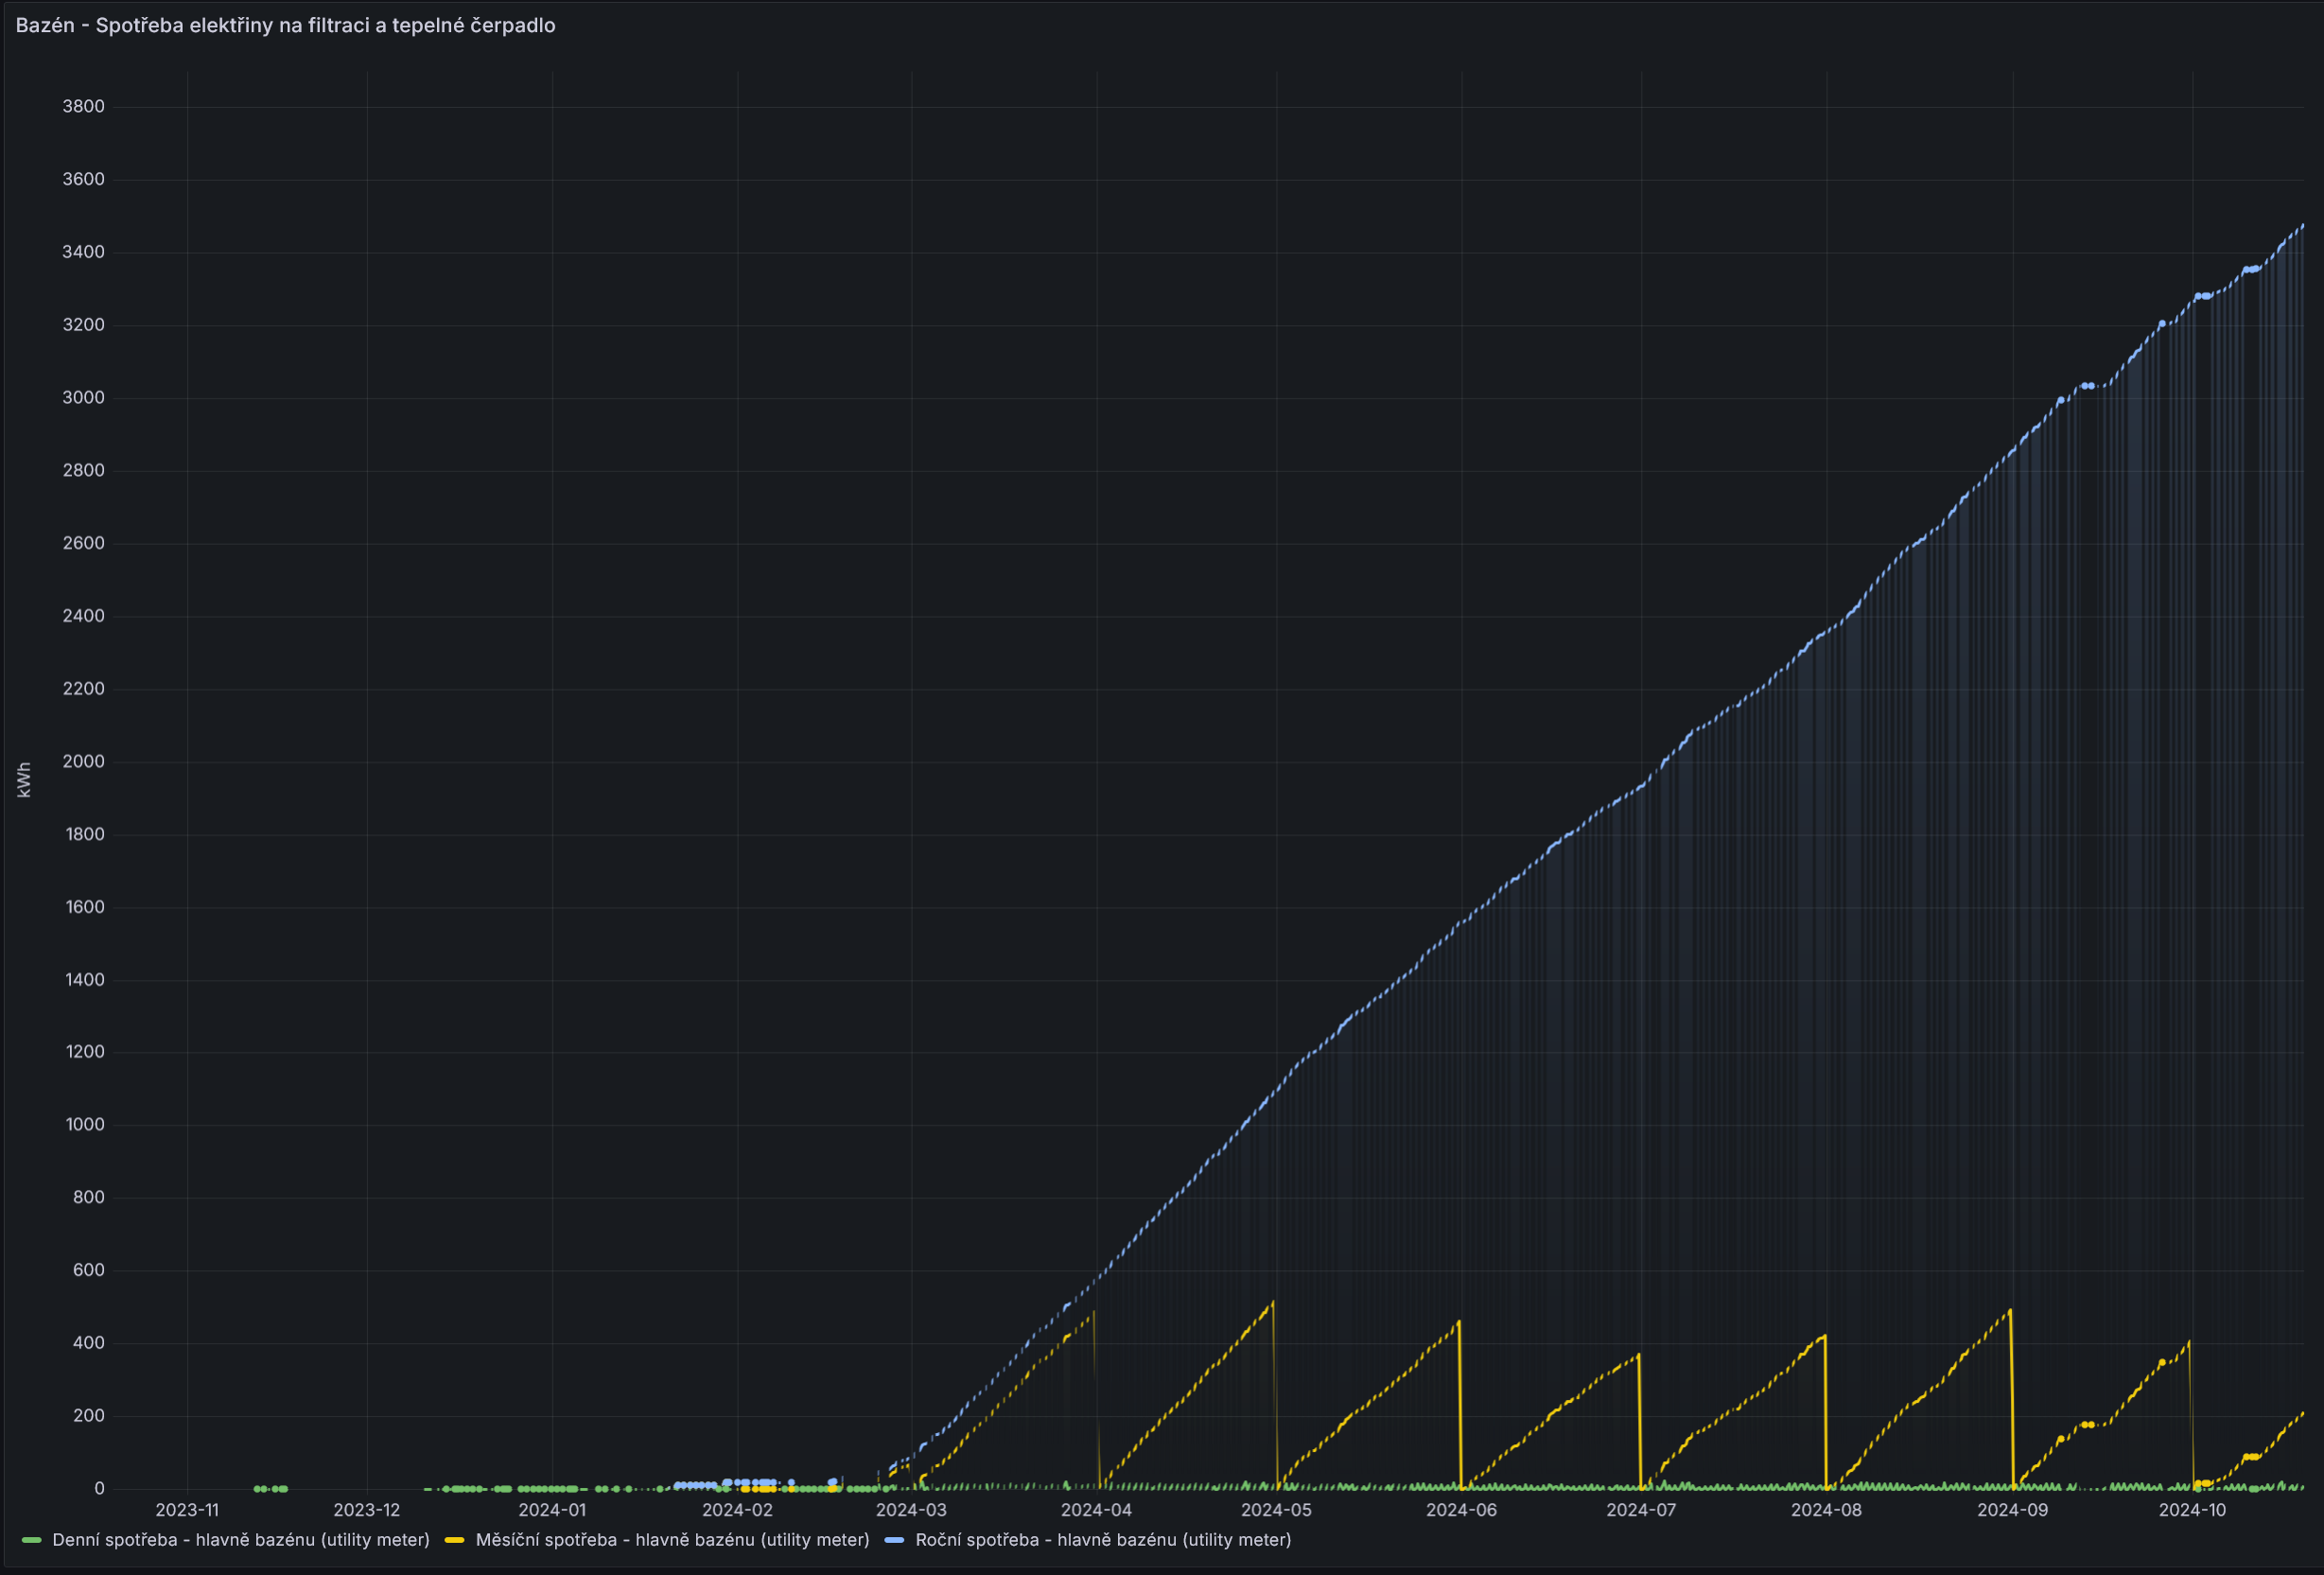Open panel menu via the Bazén title
The image size is (2324, 1575).
click(x=285, y=25)
